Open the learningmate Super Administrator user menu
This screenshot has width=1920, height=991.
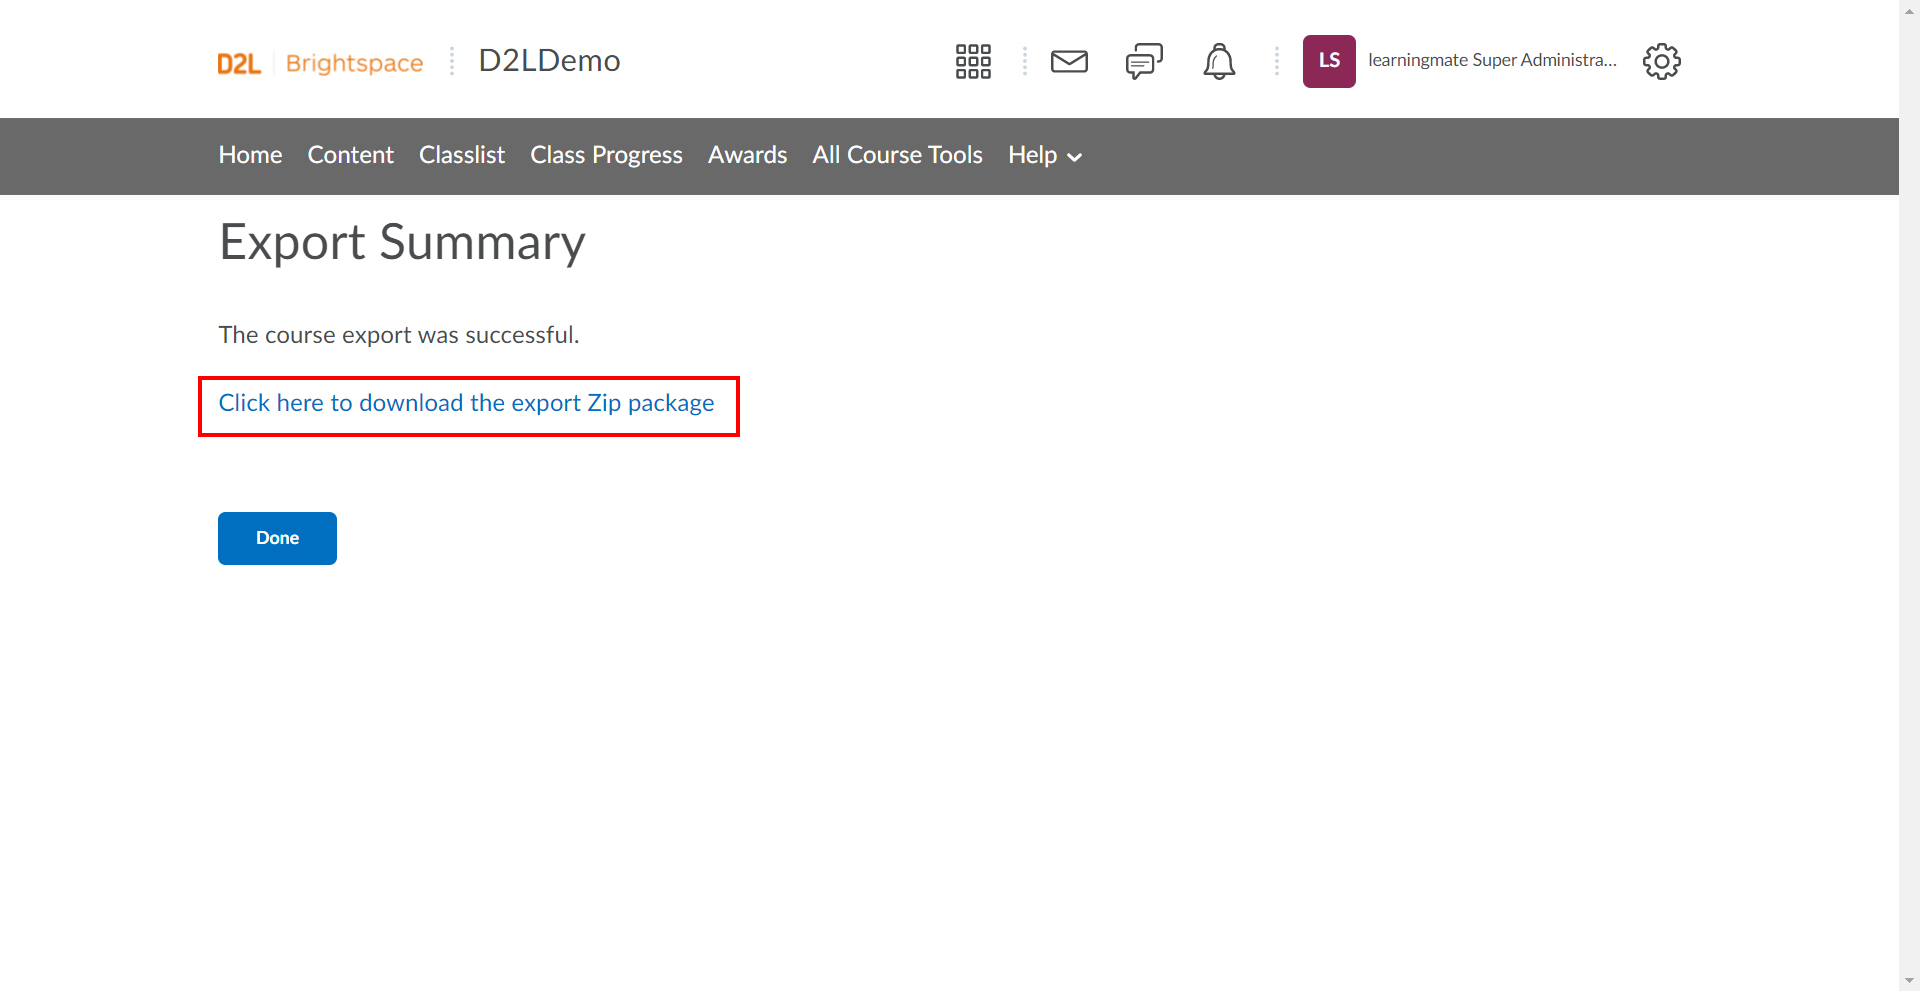coord(1492,60)
